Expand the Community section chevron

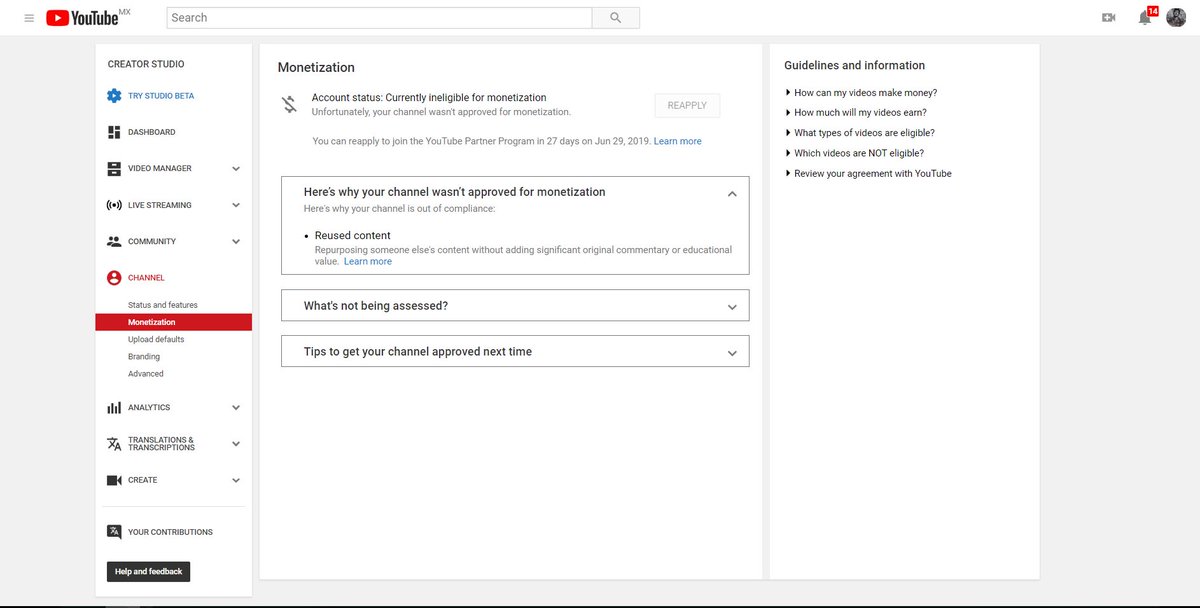click(x=236, y=241)
